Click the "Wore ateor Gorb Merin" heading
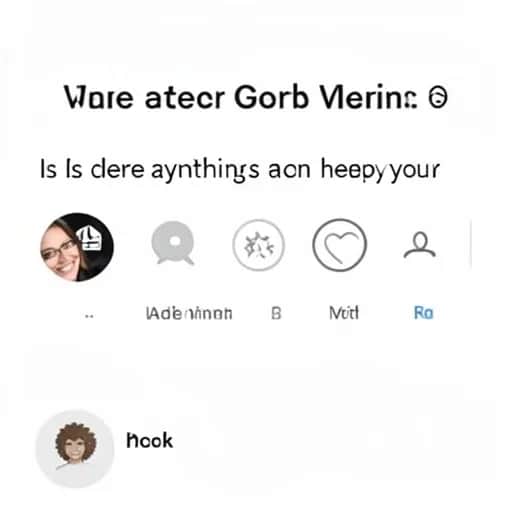512x512 pixels. click(240, 97)
